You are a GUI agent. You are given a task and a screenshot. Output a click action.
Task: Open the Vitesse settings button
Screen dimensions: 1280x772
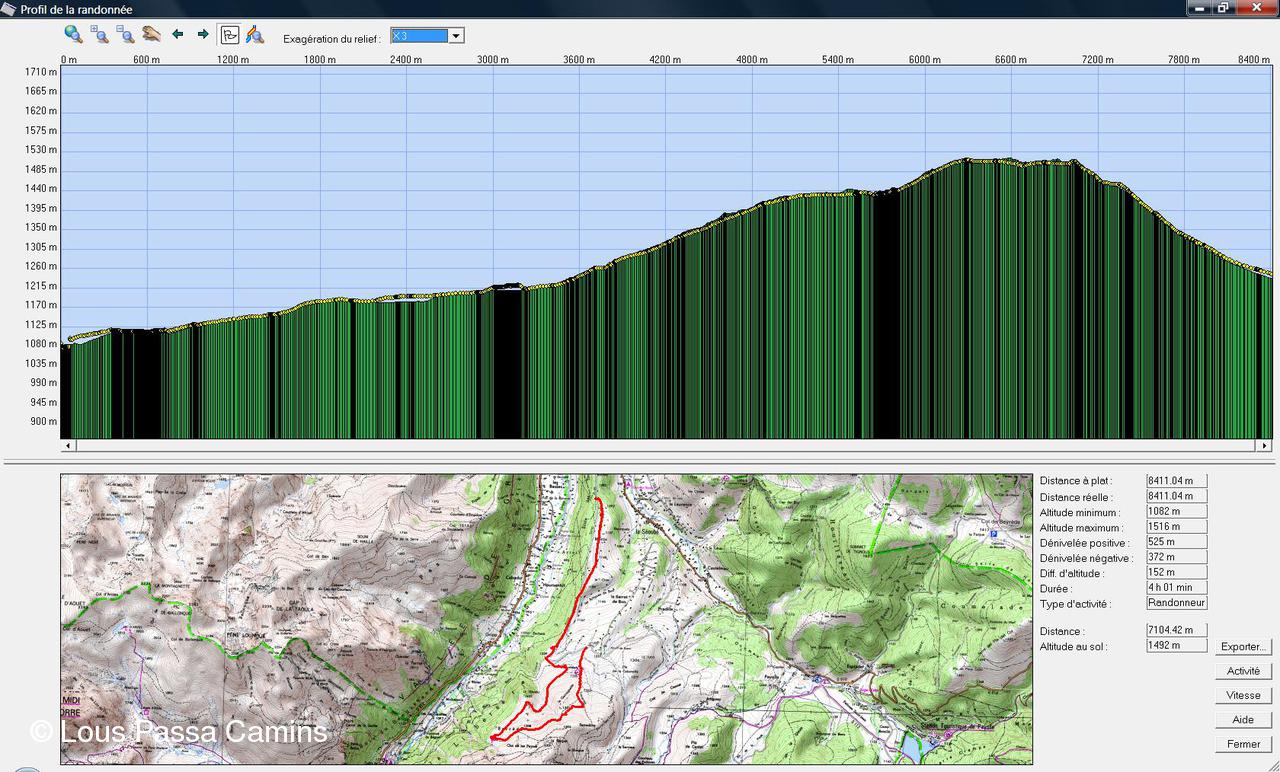click(x=1244, y=695)
